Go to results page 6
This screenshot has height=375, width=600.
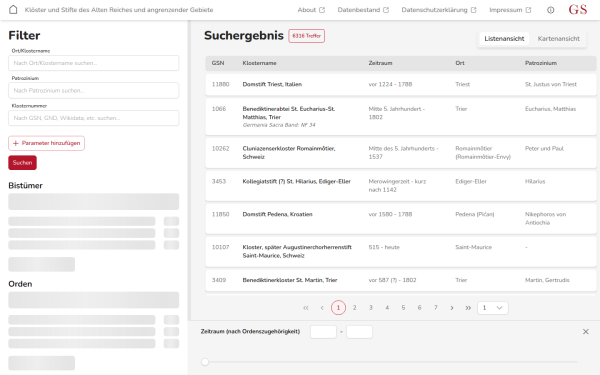[x=419, y=308]
